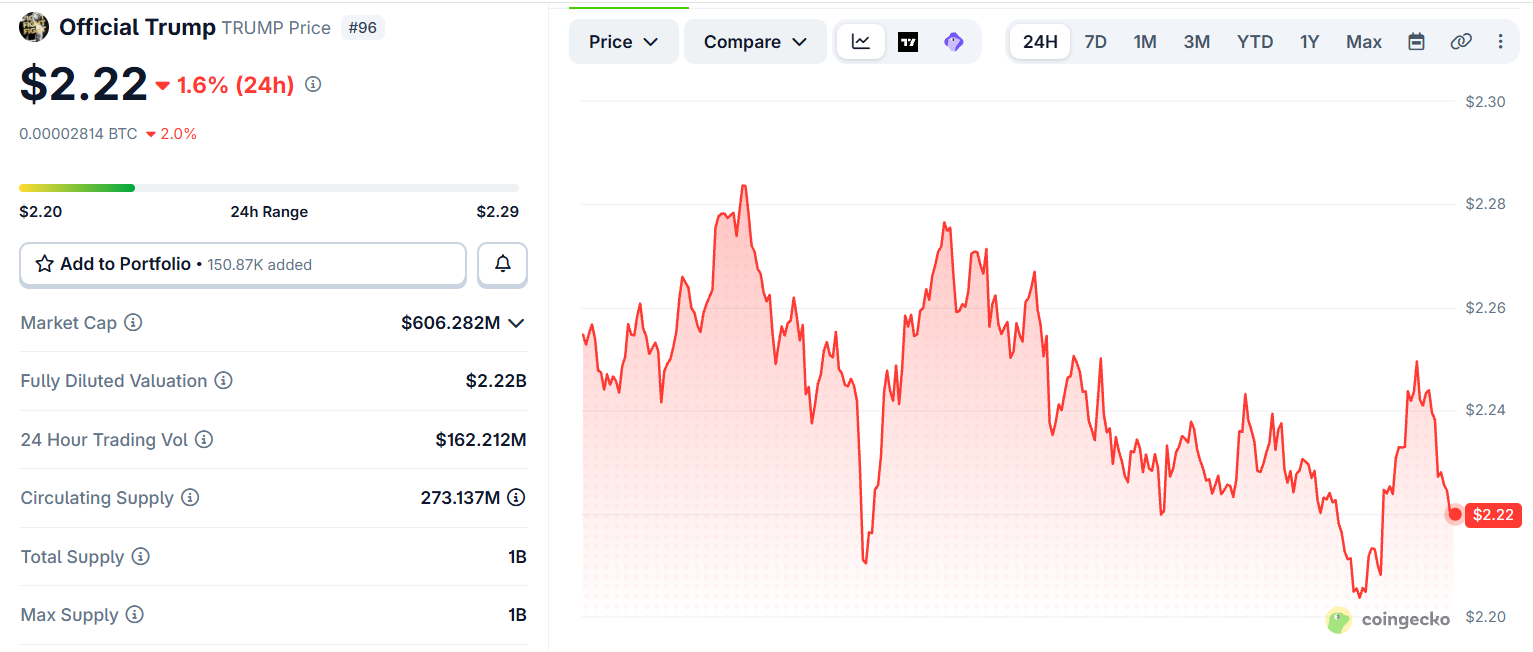Click the info icon beside 273.137M value
The image size is (1533, 652).
pyautogui.click(x=516, y=498)
